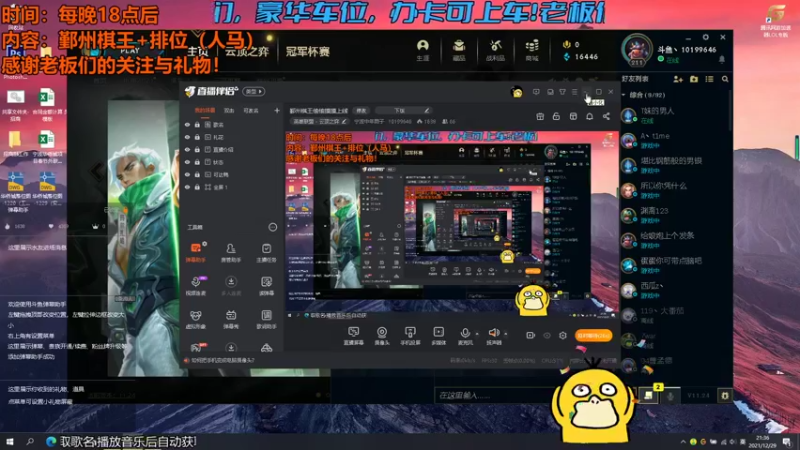The image size is (800, 450).
Task: Click taskbar search magnifier
Action: (x=30, y=441)
